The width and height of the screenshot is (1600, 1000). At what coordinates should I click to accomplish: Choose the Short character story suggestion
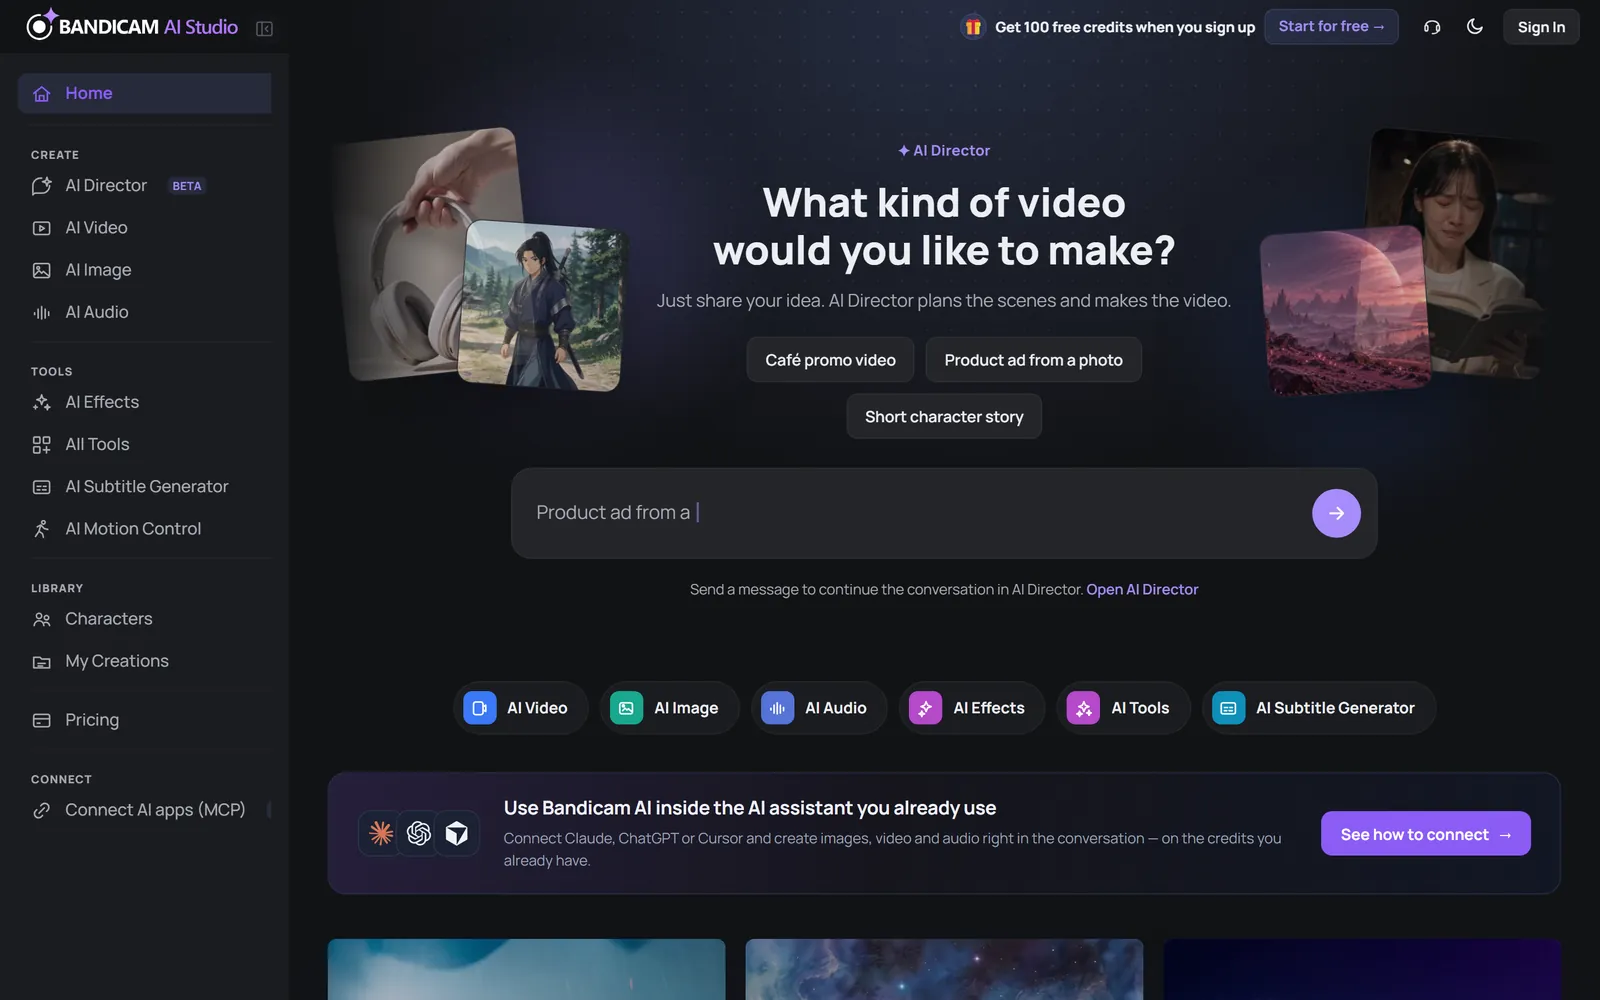click(x=944, y=417)
